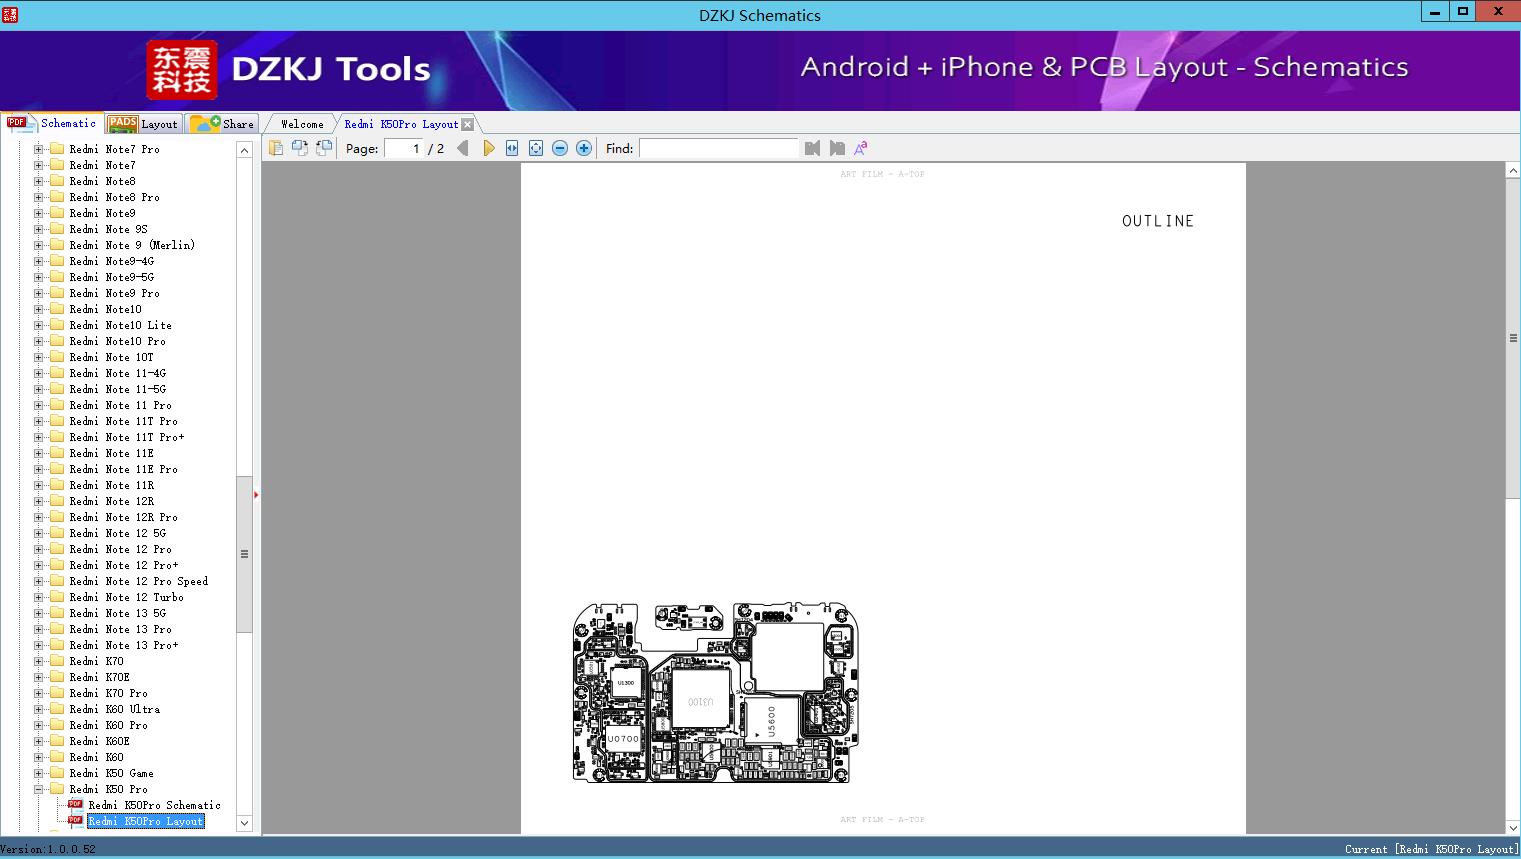This screenshot has height=859, width=1521.
Task: Click the document viewer vertical scrollbar thumb
Action: click(x=1513, y=338)
